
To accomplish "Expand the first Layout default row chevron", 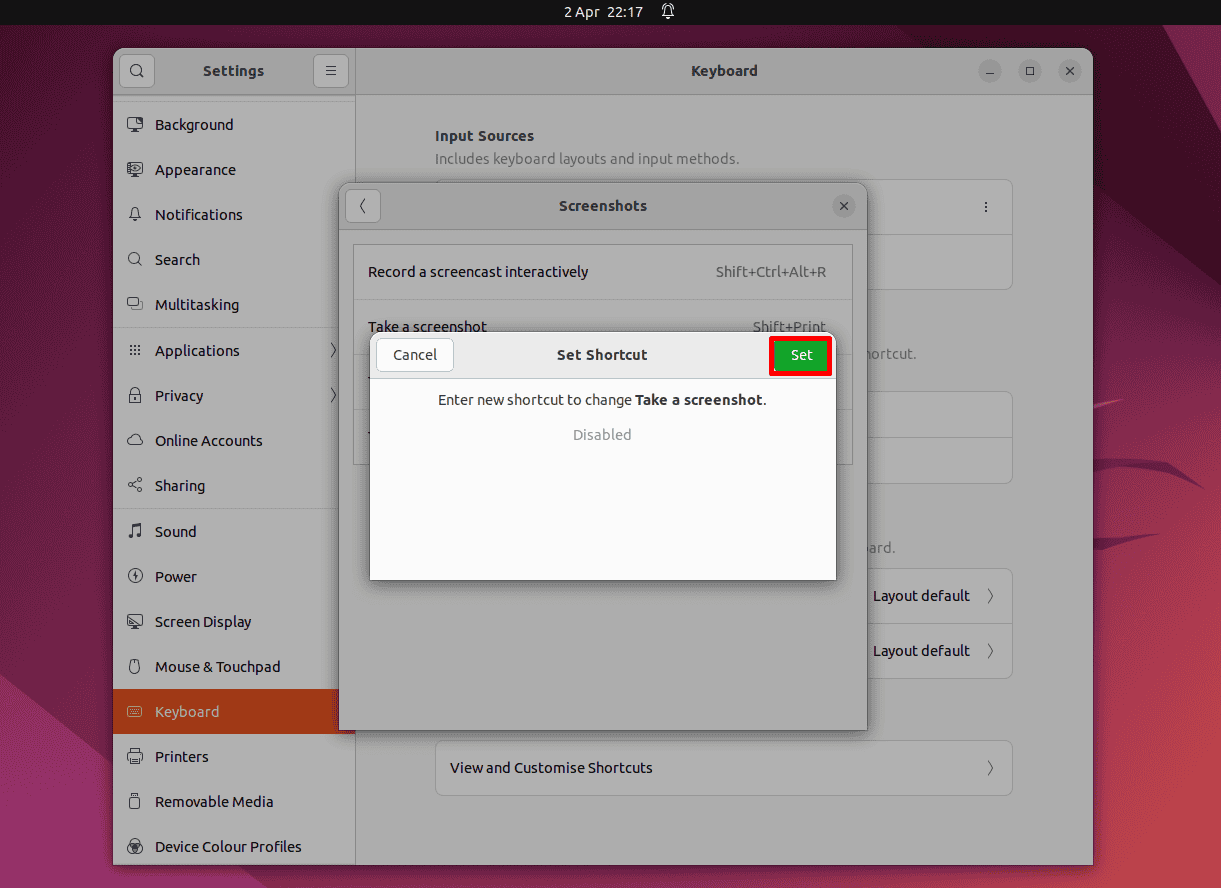I will coord(990,596).
